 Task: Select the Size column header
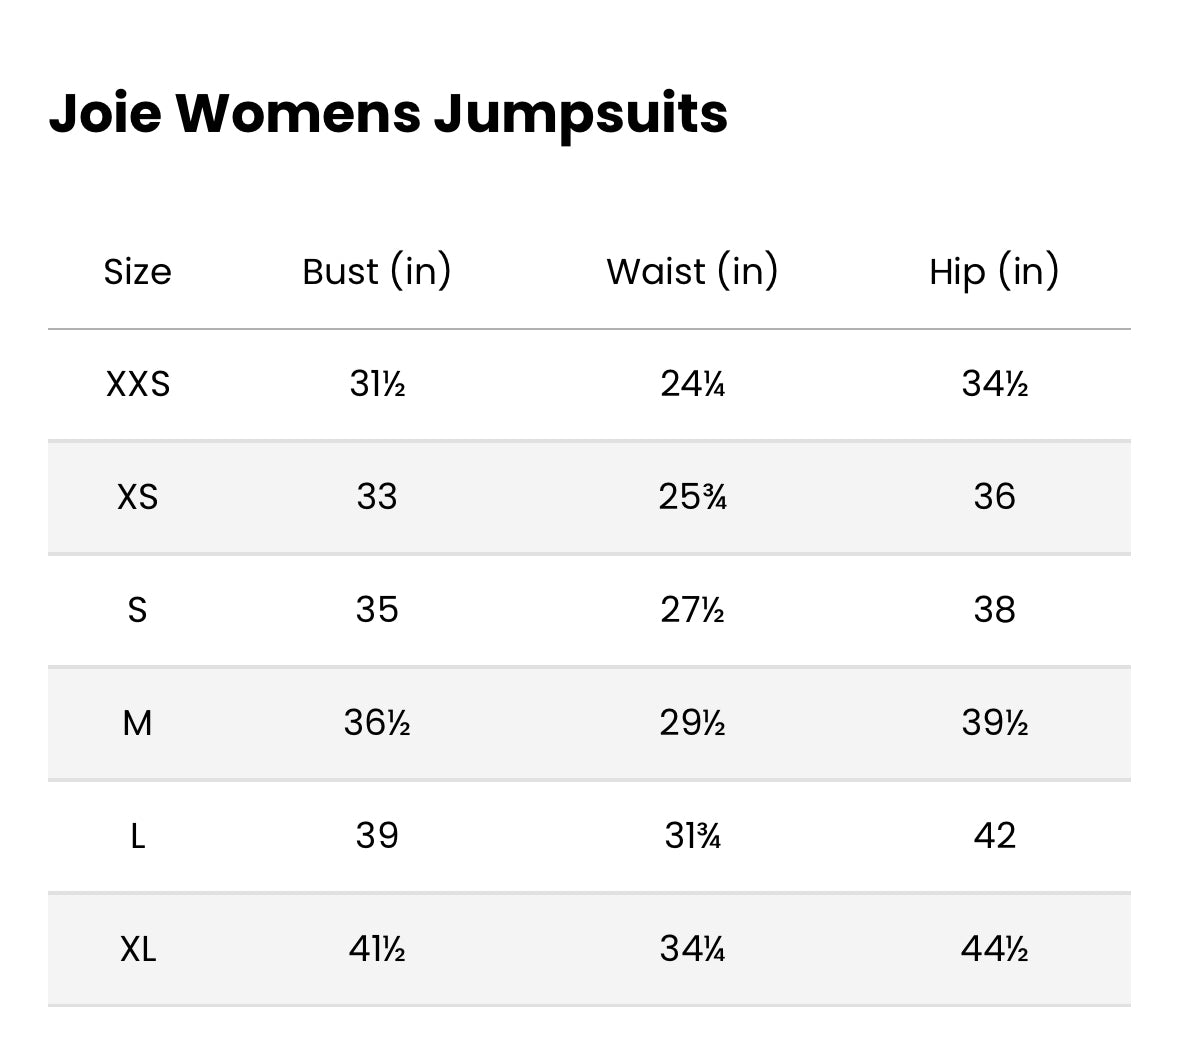[138, 272]
